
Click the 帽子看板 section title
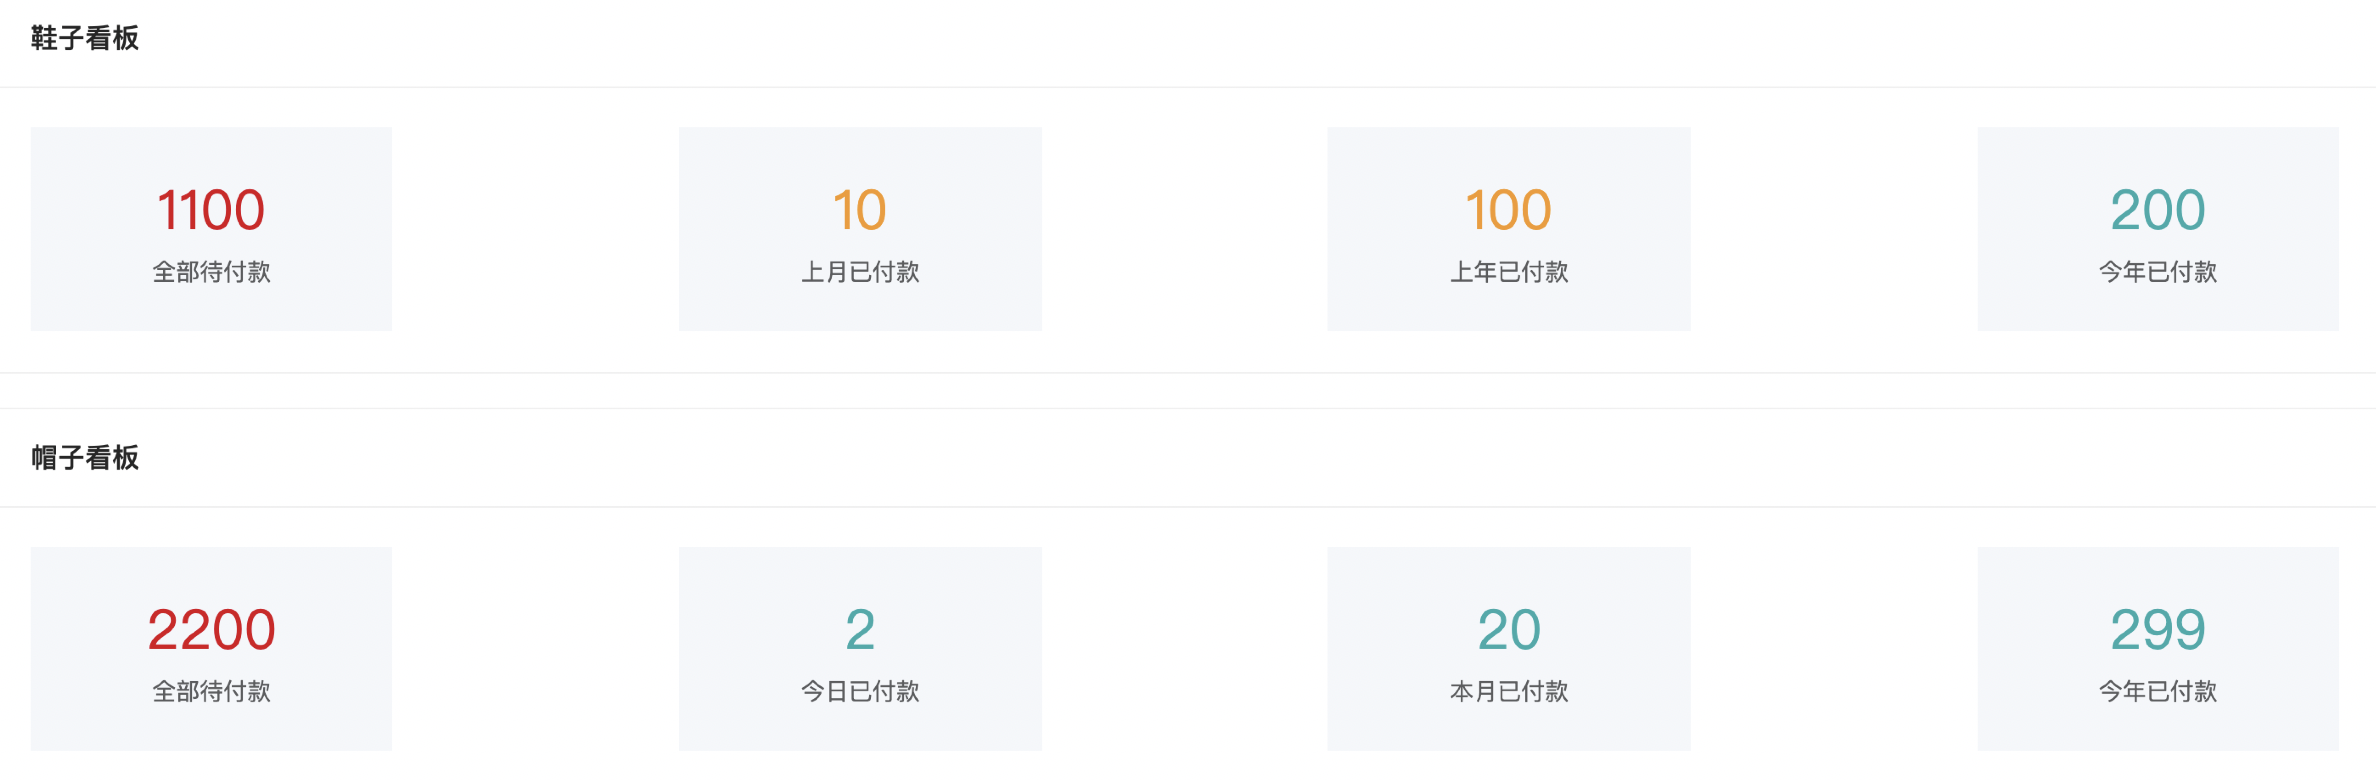[x=85, y=458]
